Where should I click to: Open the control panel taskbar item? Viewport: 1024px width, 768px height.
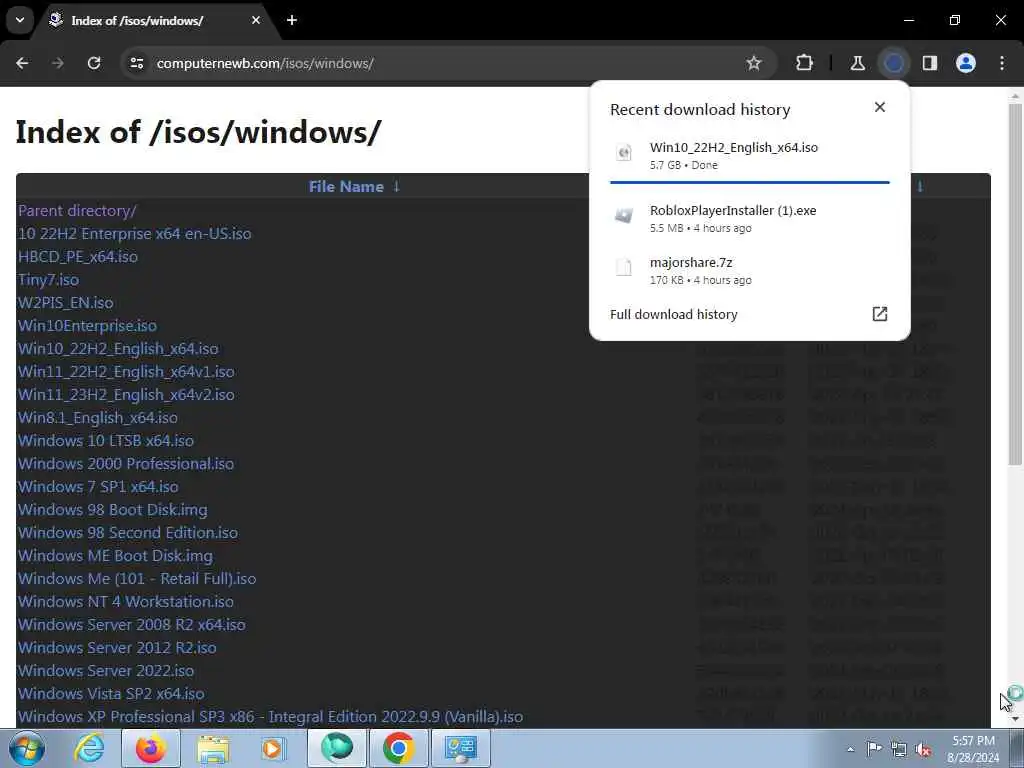pos(461,748)
